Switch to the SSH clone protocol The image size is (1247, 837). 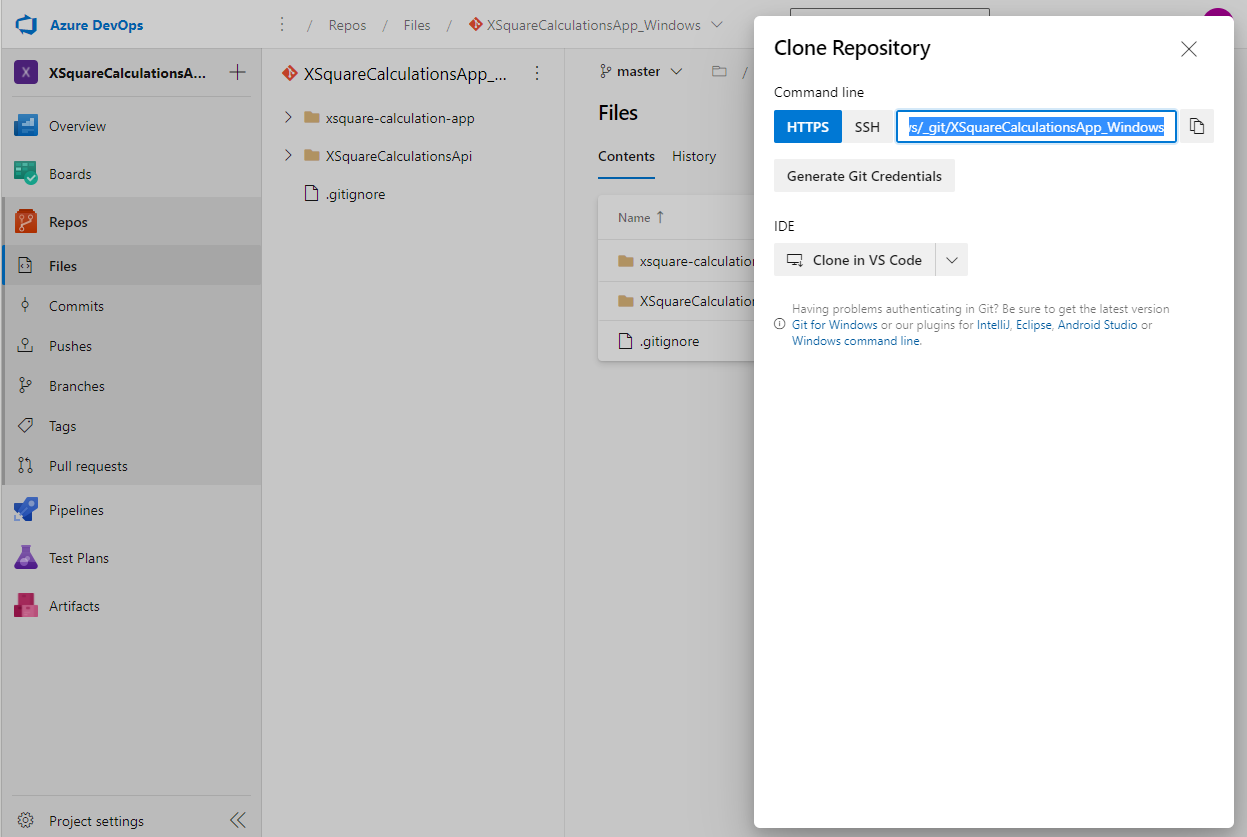point(867,127)
